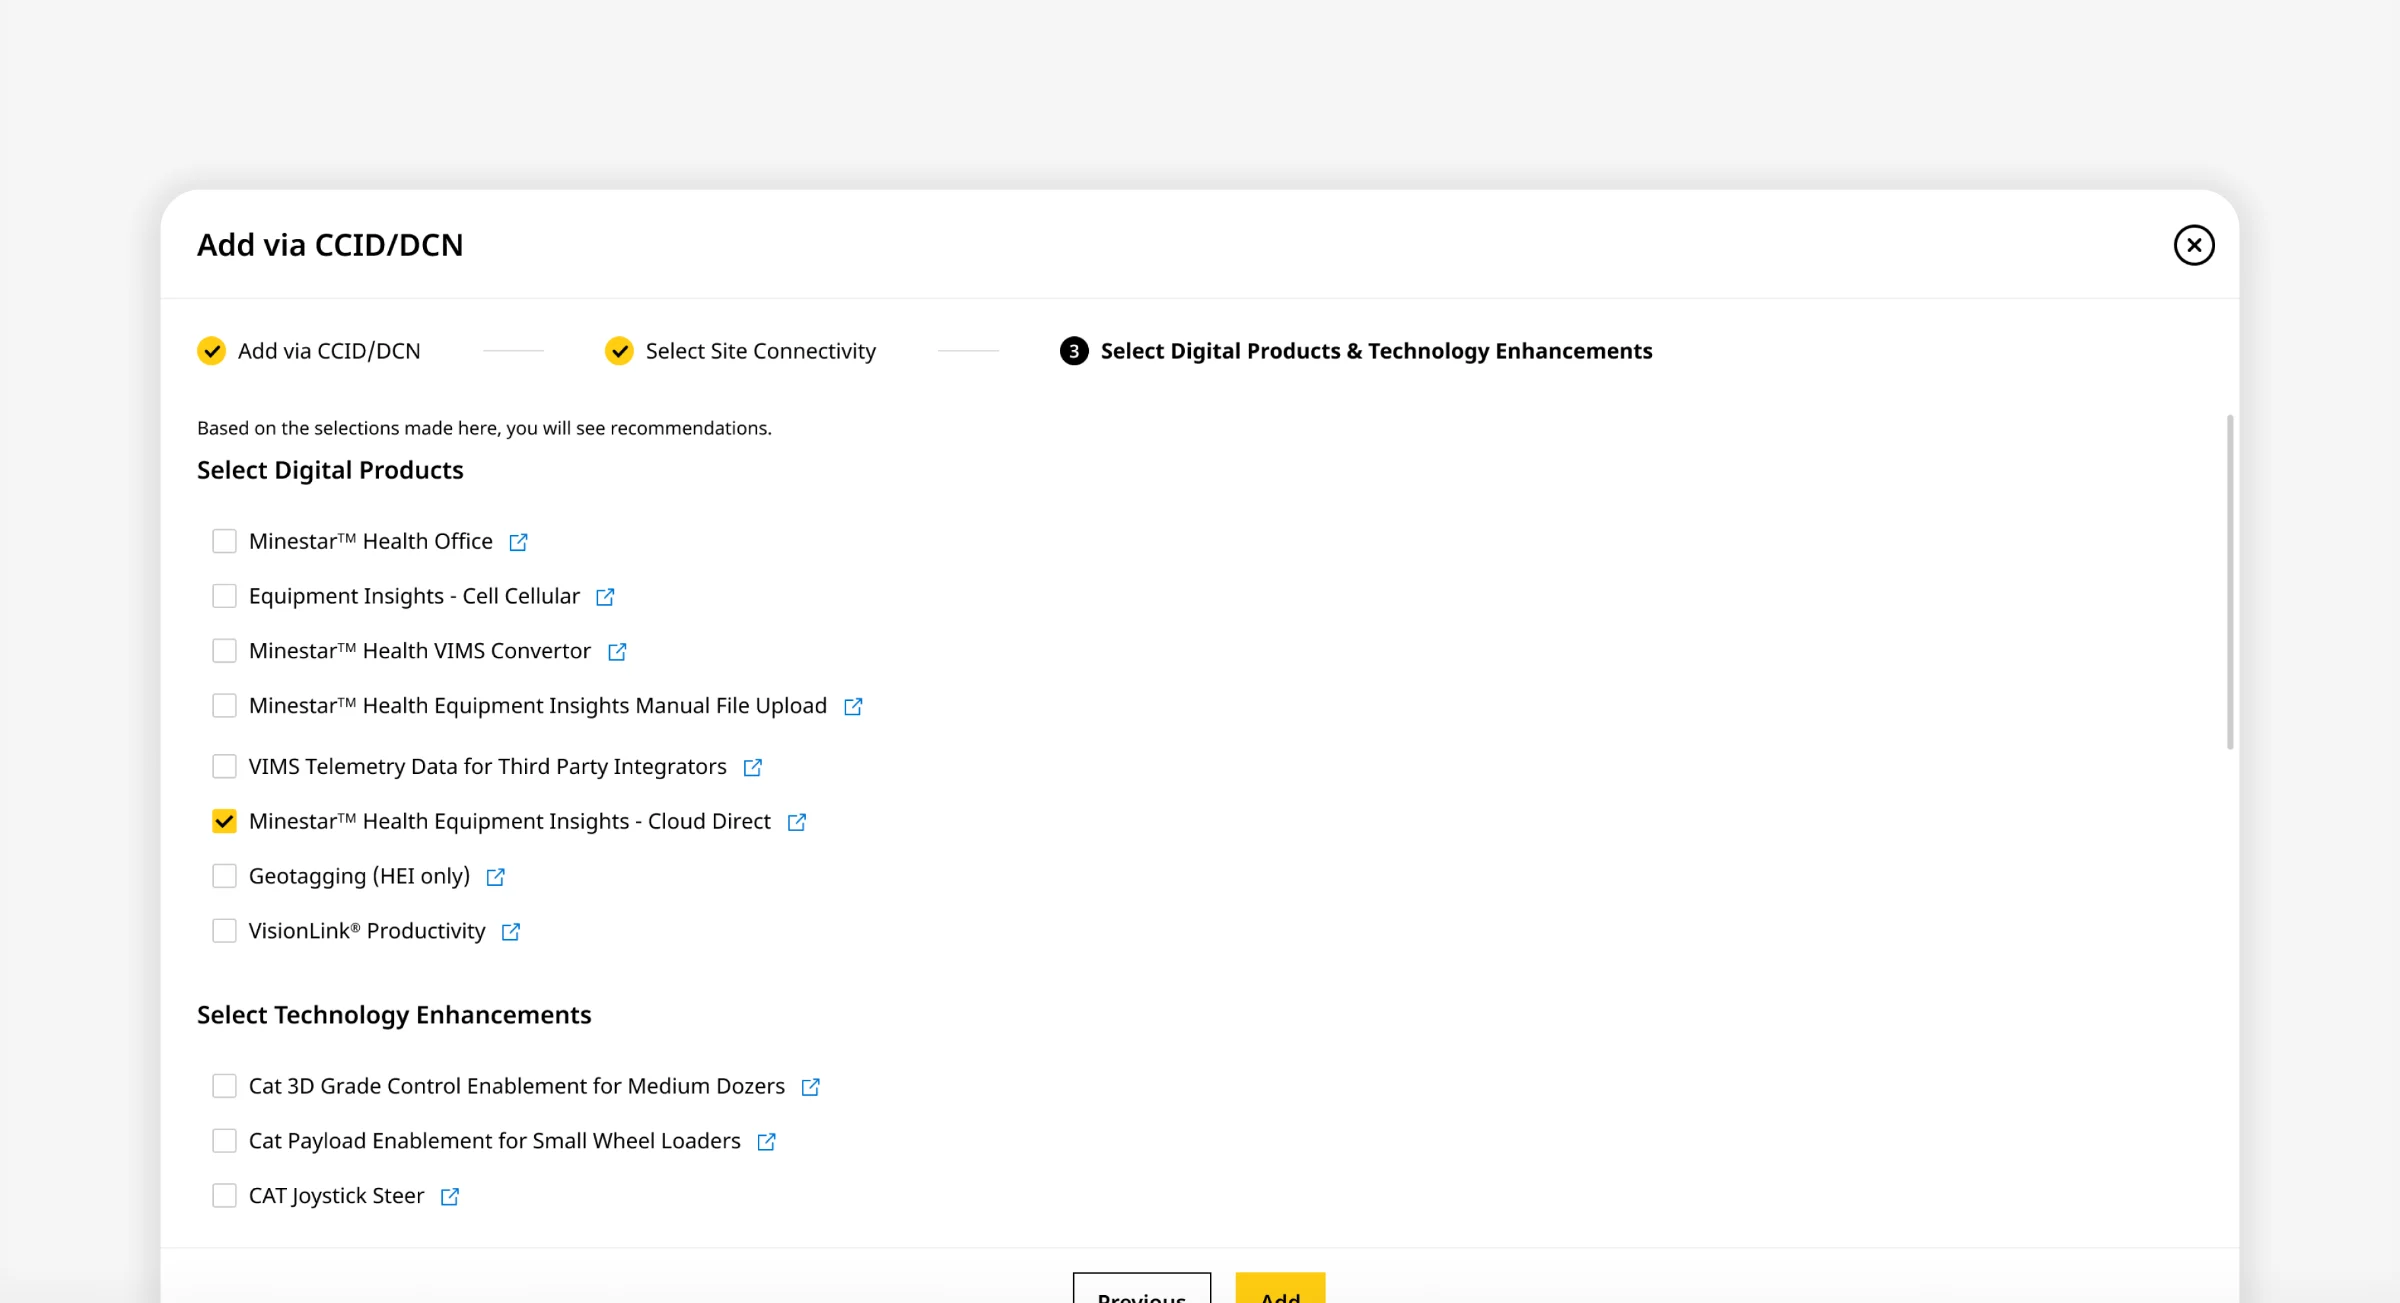The width and height of the screenshot is (2400, 1303).
Task: Check VIMS Telemetry Data for Third Party Integrators
Action: (x=224, y=766)
